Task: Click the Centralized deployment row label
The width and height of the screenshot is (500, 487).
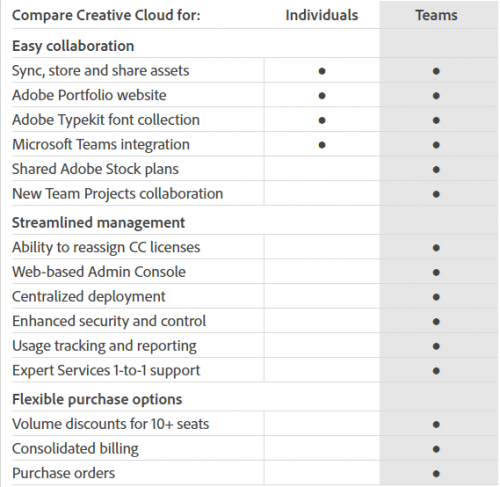Action: [89, 297]
